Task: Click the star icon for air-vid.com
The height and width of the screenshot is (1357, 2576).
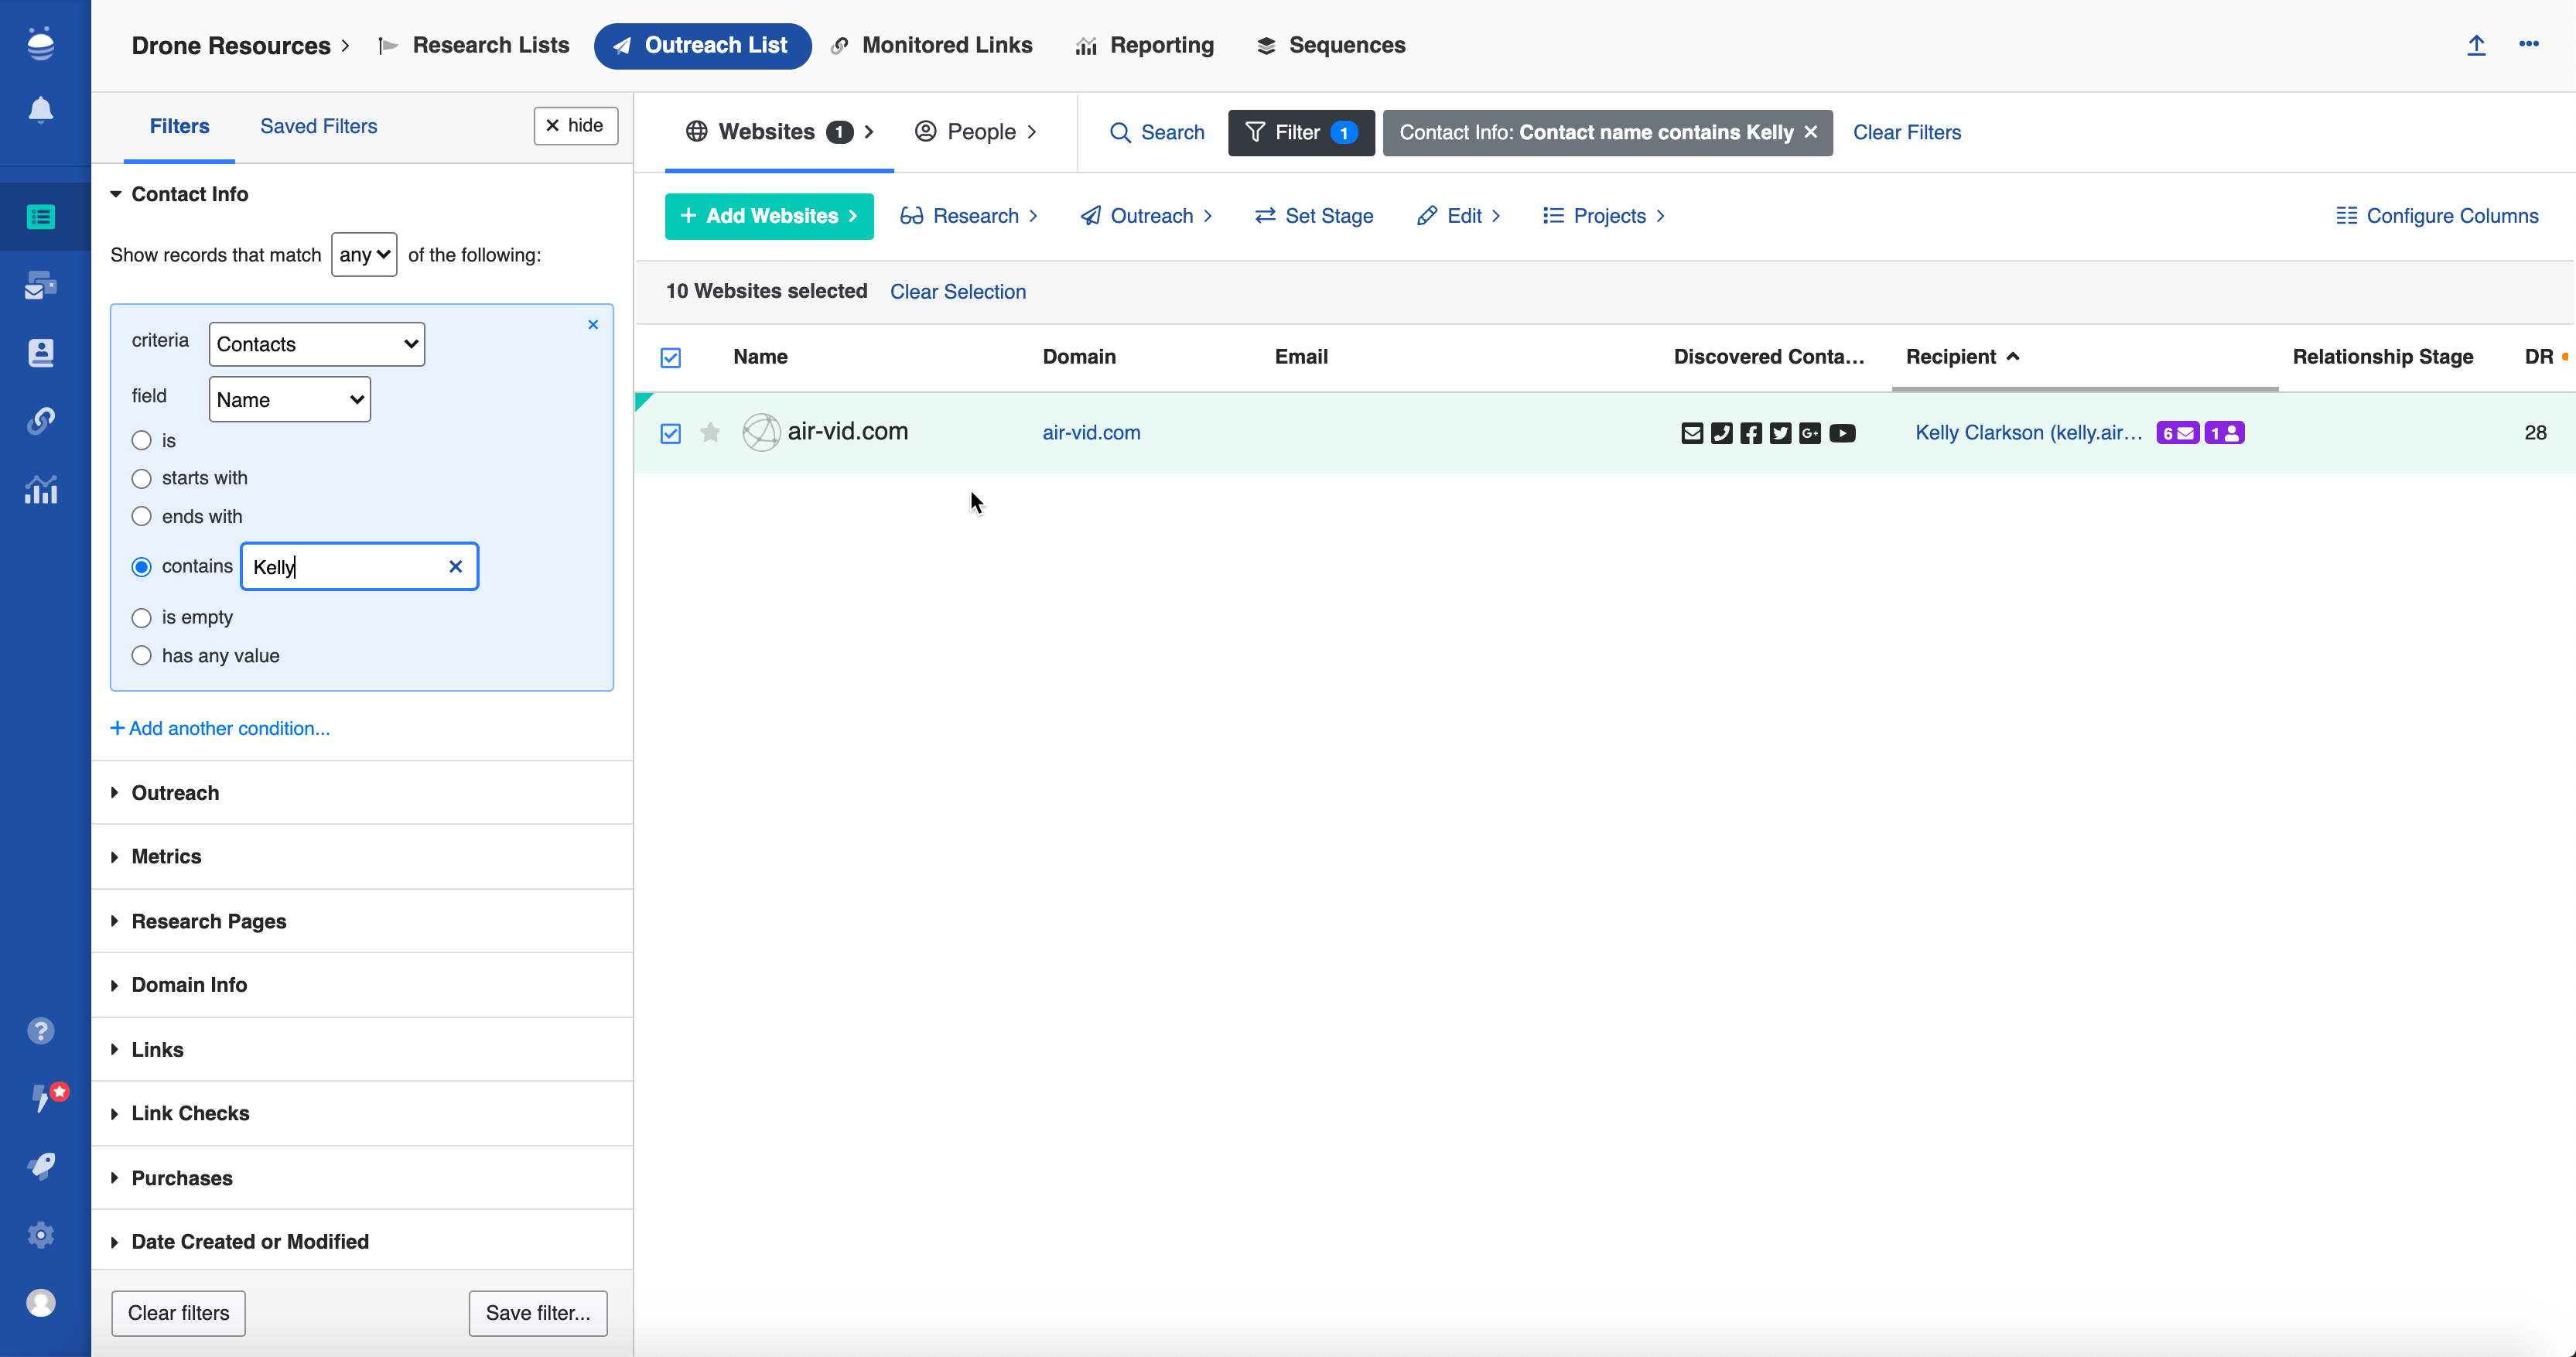Action: click(710, 432)
